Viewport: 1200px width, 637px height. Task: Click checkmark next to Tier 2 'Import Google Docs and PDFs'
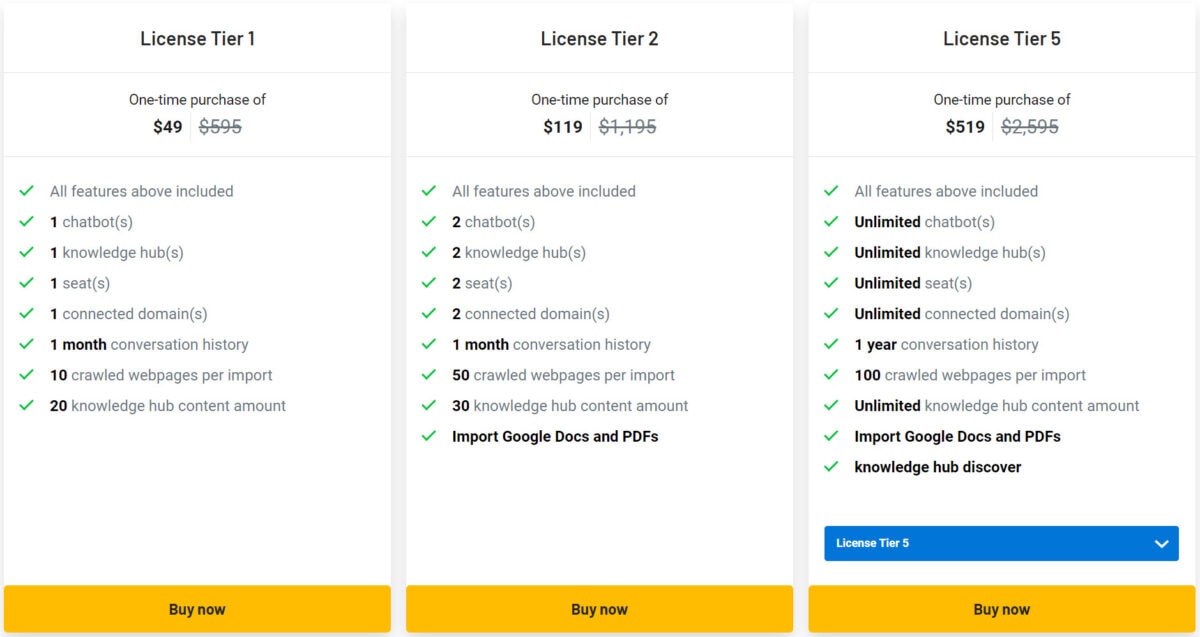point(429,436)
